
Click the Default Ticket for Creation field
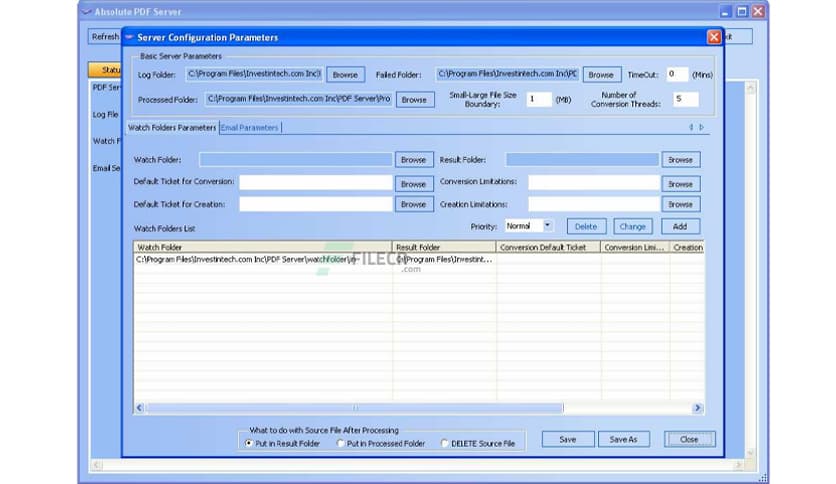click(x=316, y=204)
